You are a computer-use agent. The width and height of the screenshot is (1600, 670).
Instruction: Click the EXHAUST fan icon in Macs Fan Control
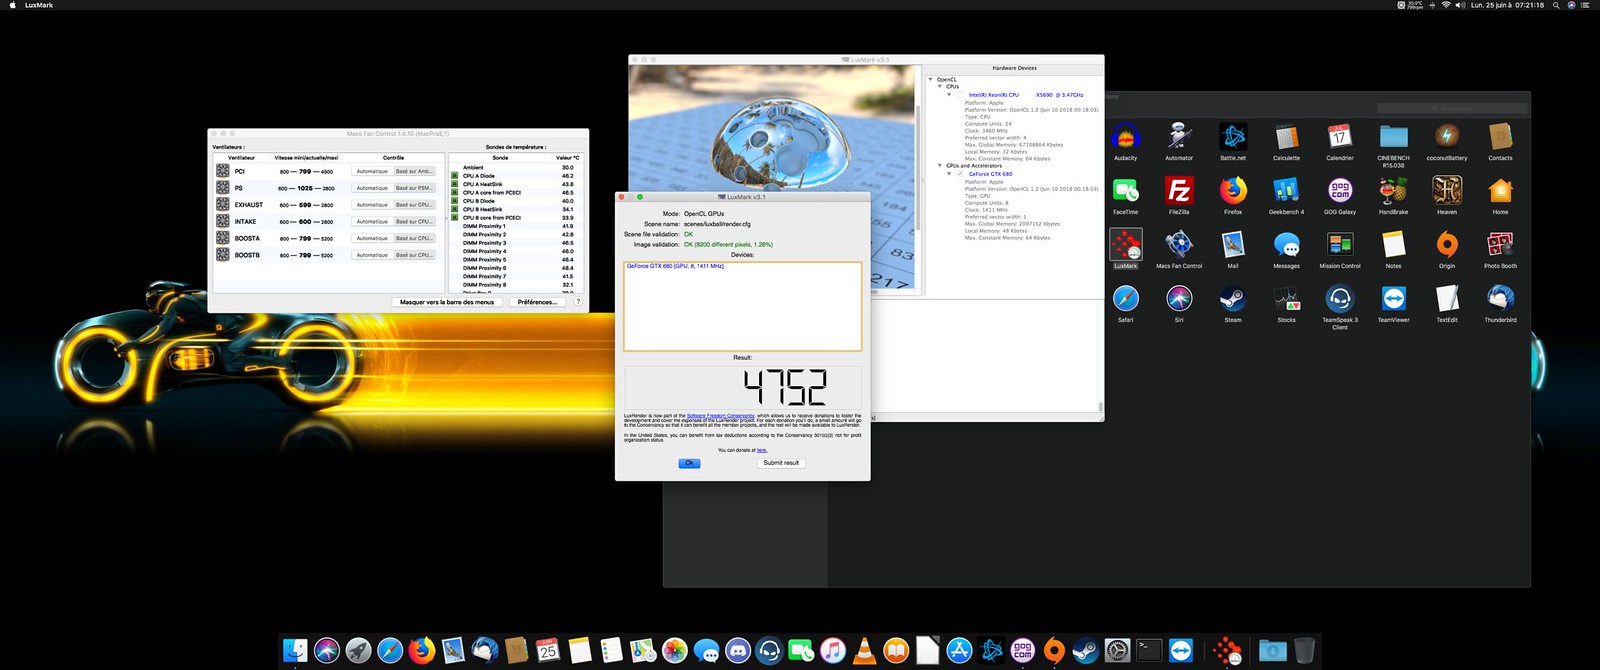223,204
